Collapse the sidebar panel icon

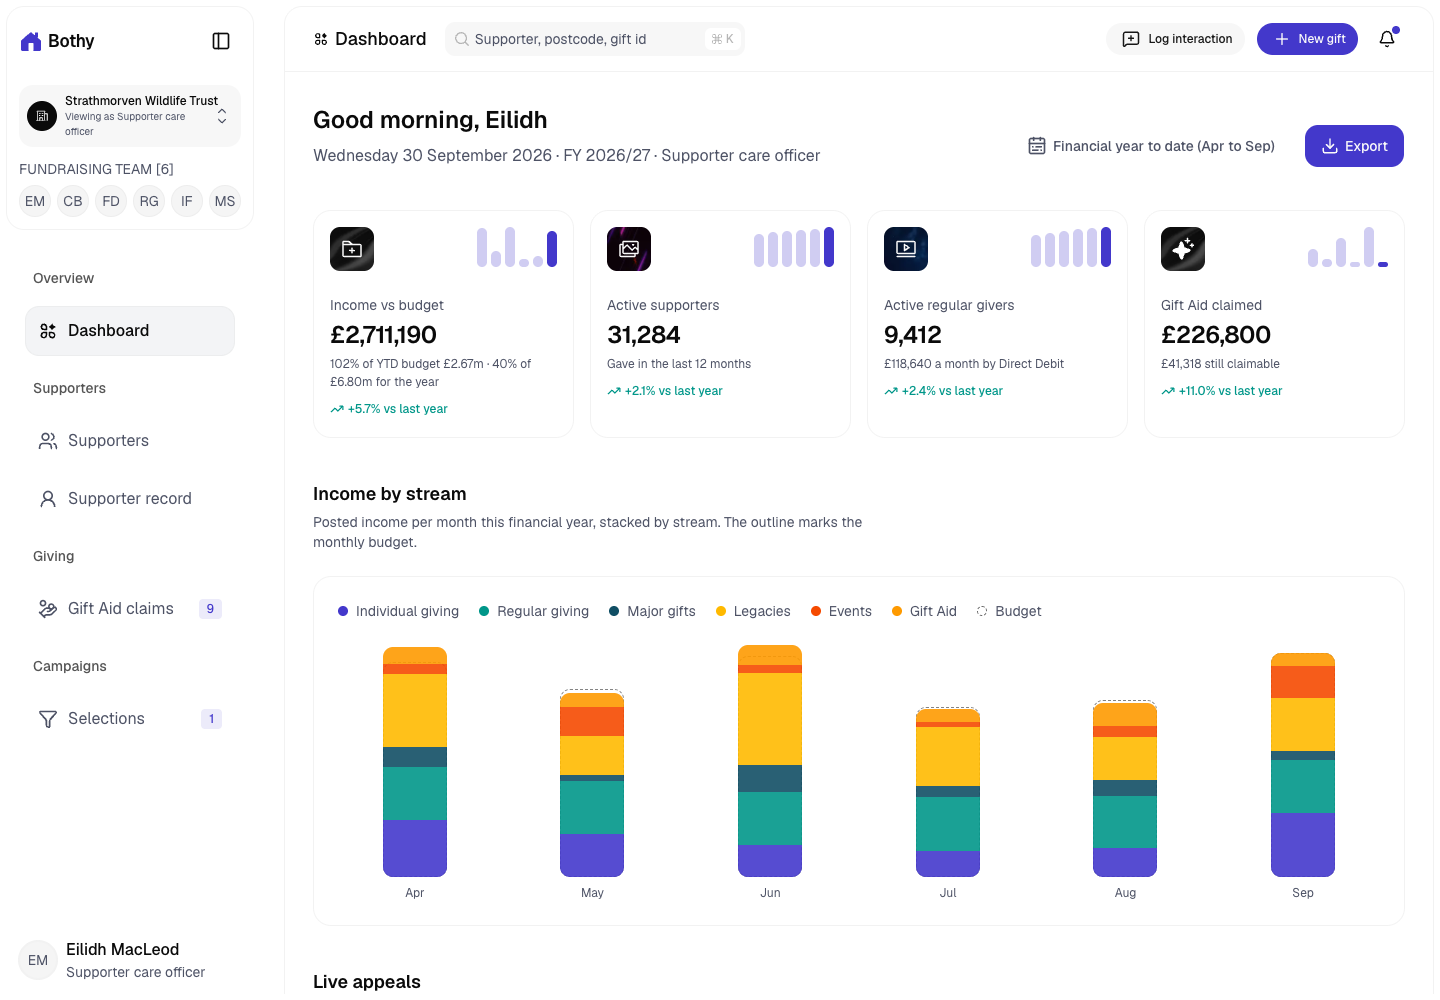click(x=221, y=41)
